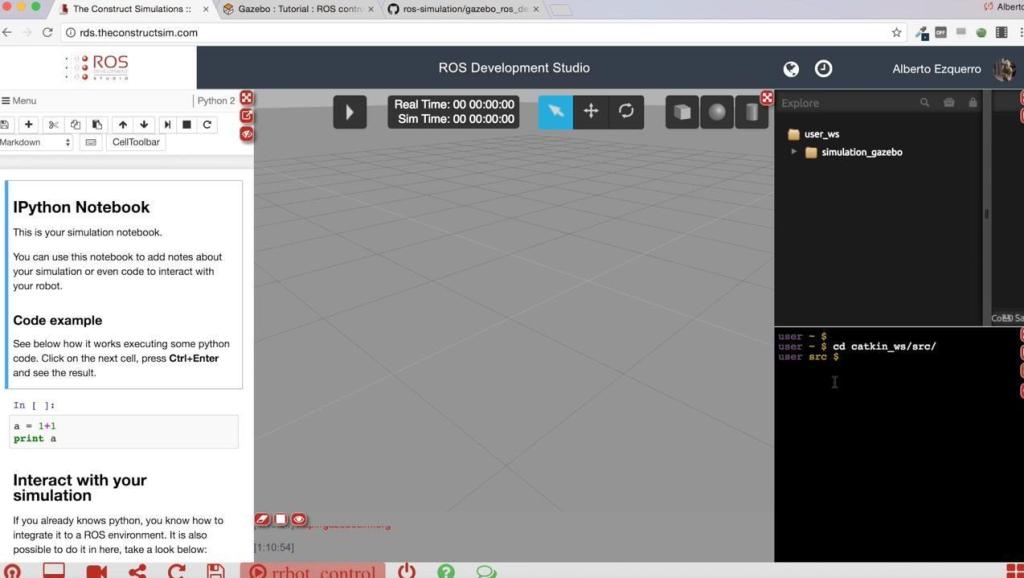Select the arrow selection mode tool

point(556,112)
